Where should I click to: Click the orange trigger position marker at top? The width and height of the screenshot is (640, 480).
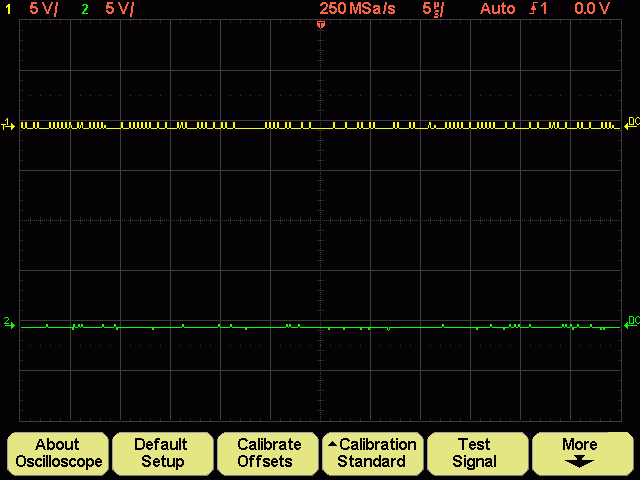321,25
